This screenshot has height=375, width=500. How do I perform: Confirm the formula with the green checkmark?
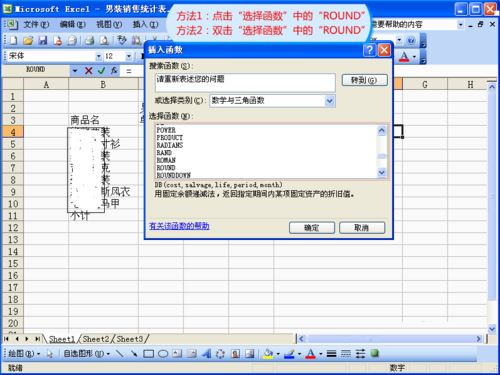click(101, 71)
